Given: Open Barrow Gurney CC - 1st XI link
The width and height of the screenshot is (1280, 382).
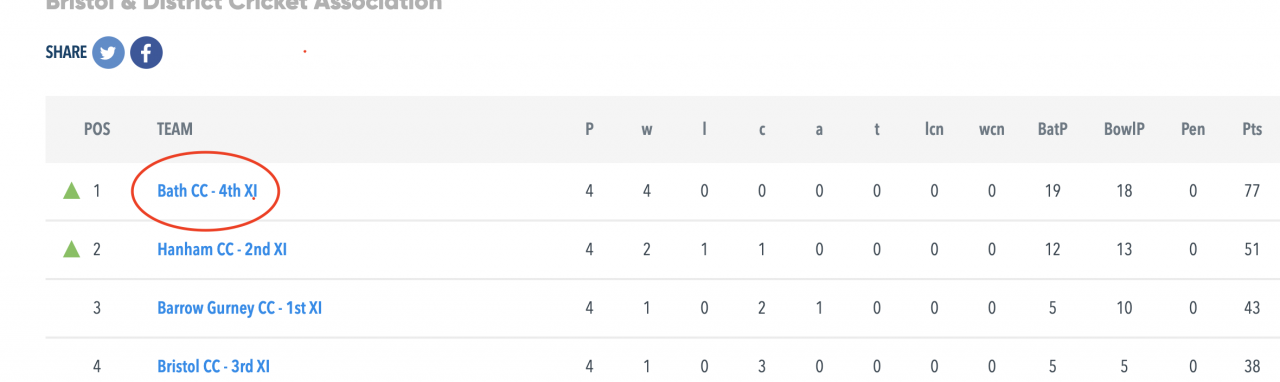Looking at the screenshot, I should tap(239, 308).
